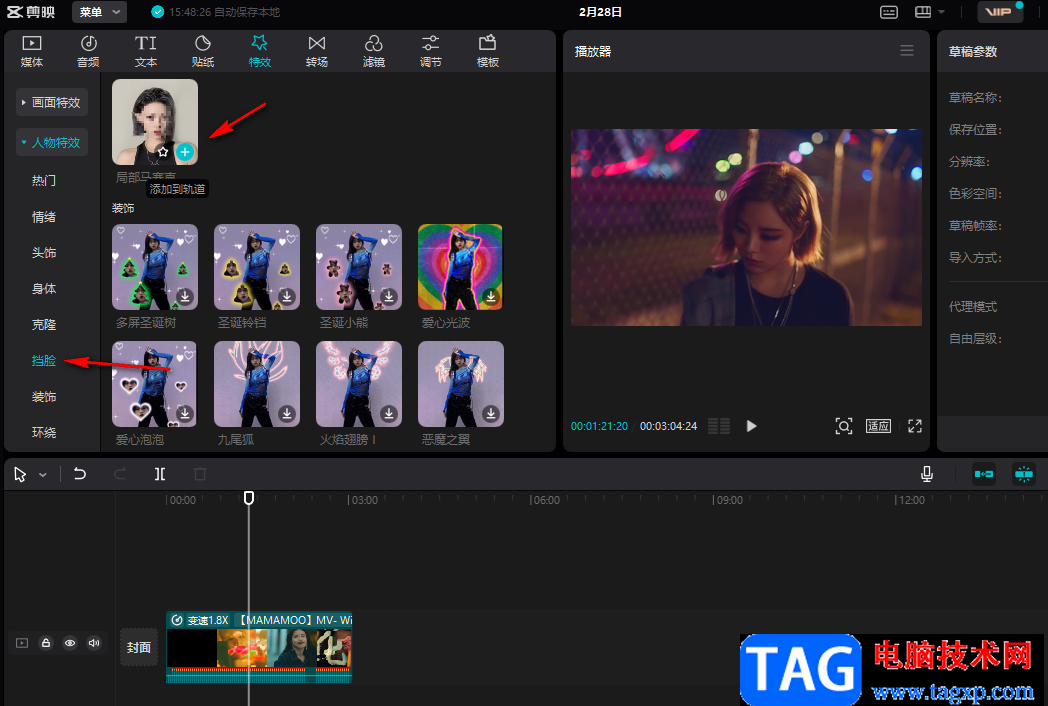The width and height of the screenshot is (1048, 706).
Task: Download the 圣诞铃铛 effect
Action: [x=287, y=296]
